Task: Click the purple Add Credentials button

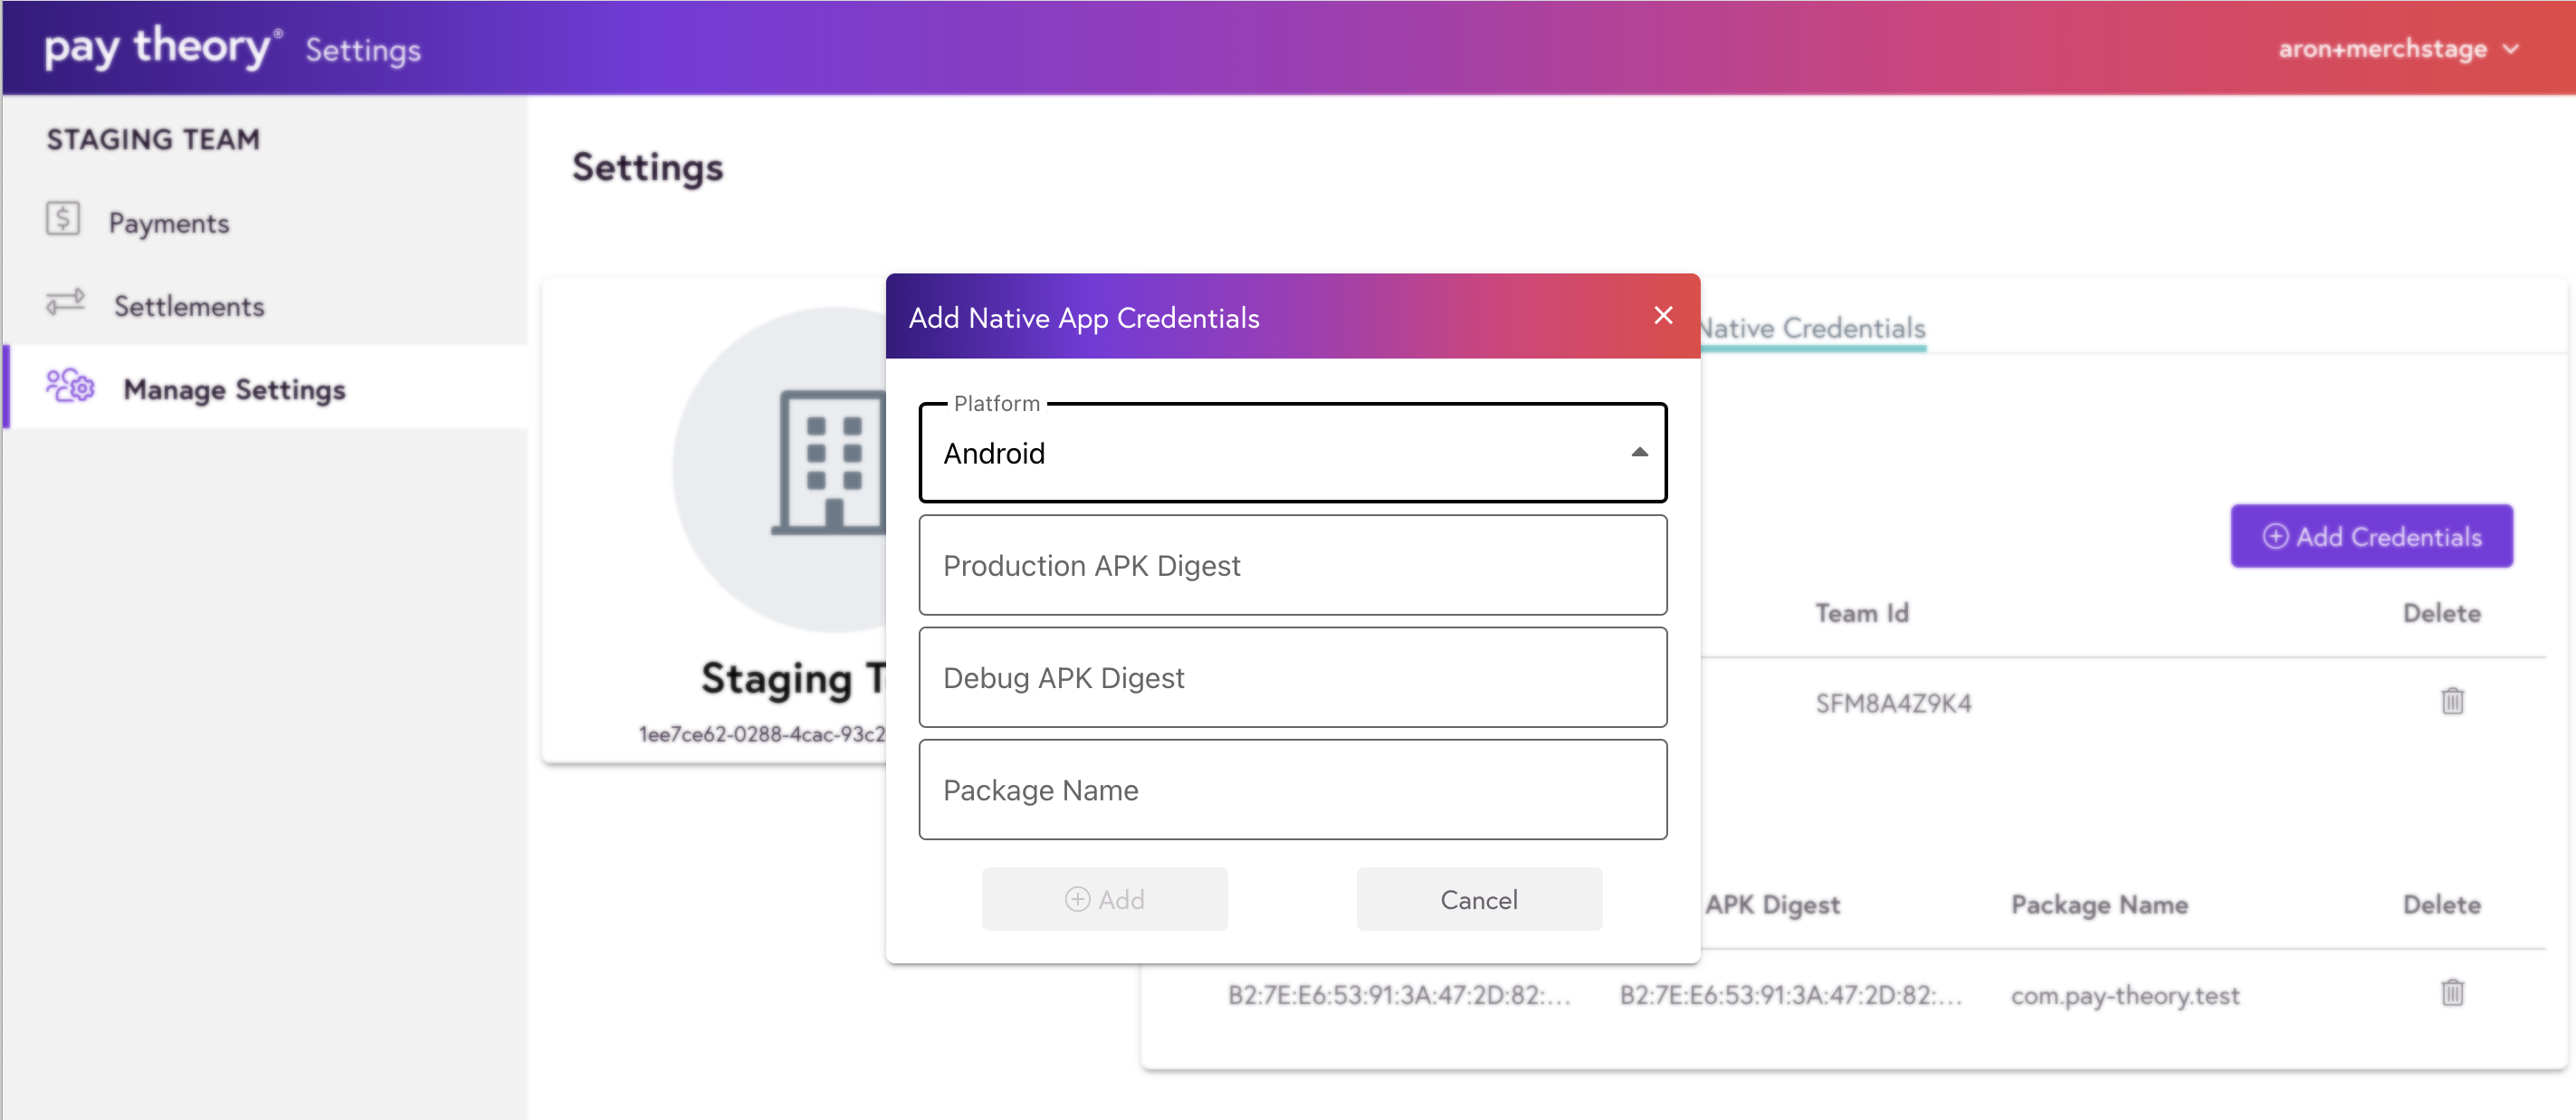Action: [2371, 537]
